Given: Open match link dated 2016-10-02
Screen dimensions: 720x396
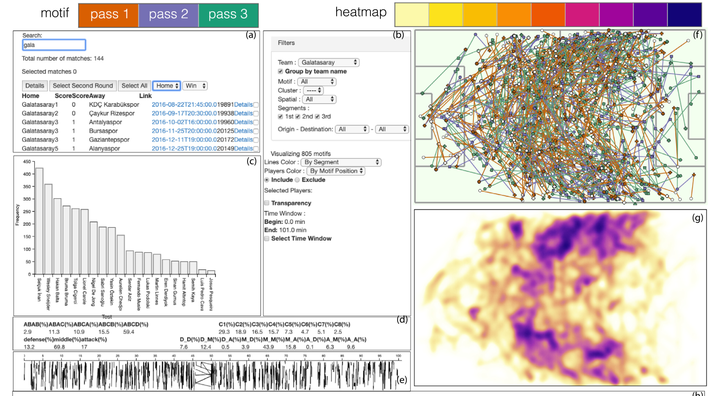Looking at the screenshot, I should click(x=184, y=122).
